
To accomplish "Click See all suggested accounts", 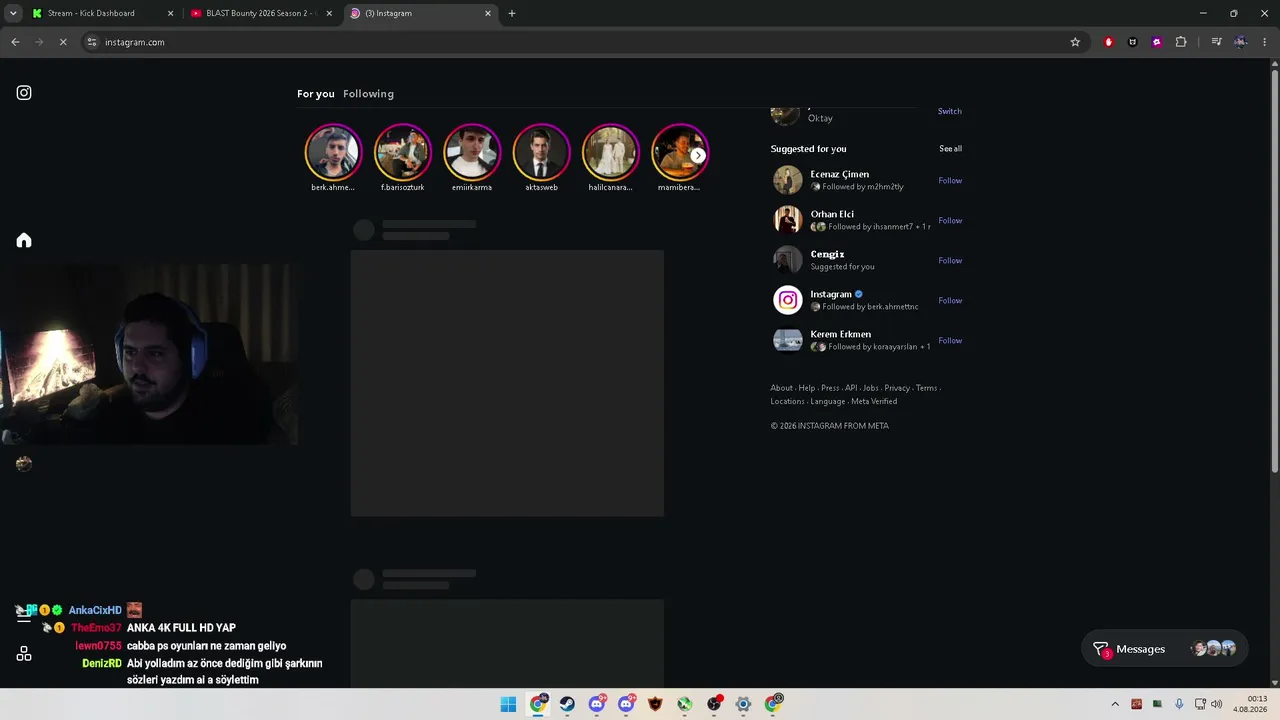I will click(x=950, y=149).
